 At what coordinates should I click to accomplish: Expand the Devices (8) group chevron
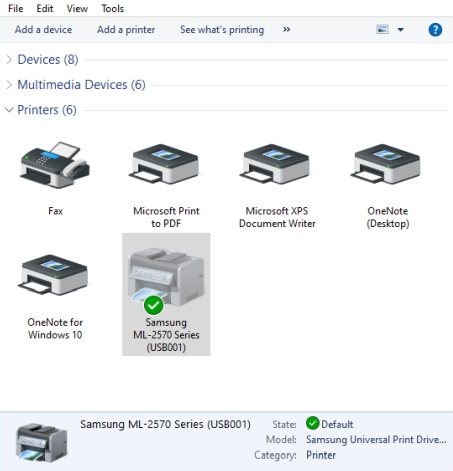click(x=9, y=59)
